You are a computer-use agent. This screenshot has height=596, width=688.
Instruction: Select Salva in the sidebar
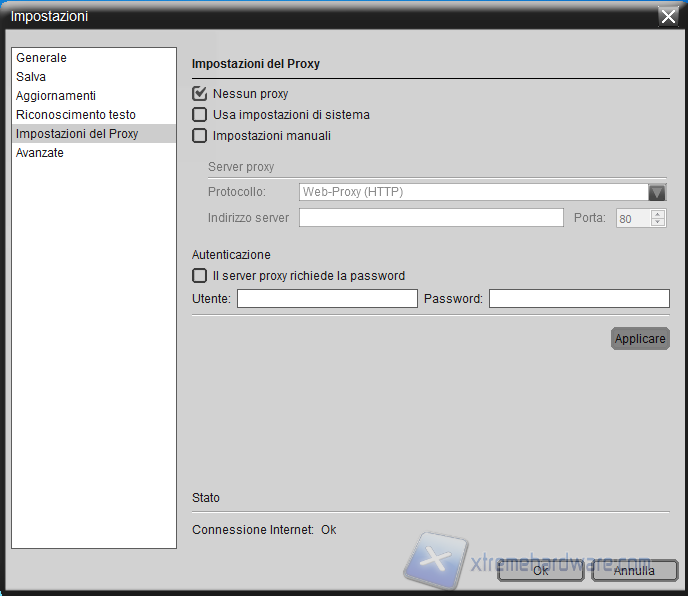point(31,77)
